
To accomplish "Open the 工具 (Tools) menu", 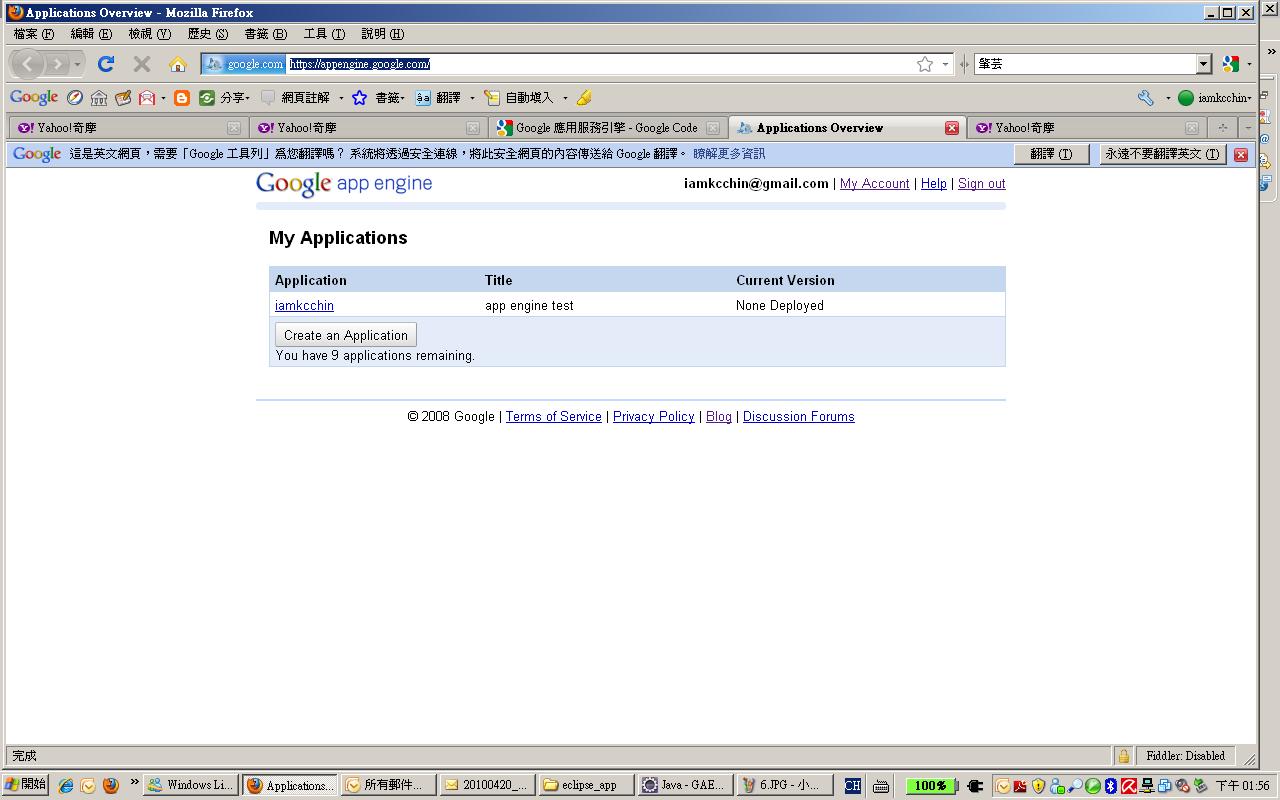I will pyautogui.click(x=324, y=34).
